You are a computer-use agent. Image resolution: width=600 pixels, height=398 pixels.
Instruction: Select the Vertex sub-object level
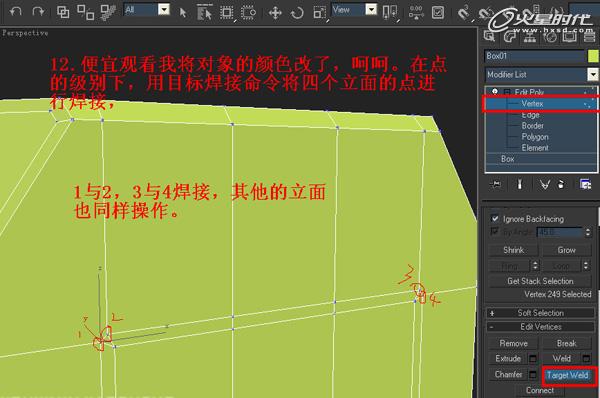click(532, 104)
